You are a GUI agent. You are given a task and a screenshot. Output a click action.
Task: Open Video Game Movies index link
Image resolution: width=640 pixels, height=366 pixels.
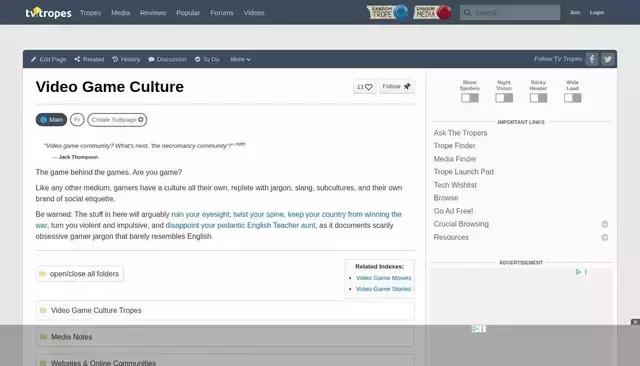tap(383, 278)
